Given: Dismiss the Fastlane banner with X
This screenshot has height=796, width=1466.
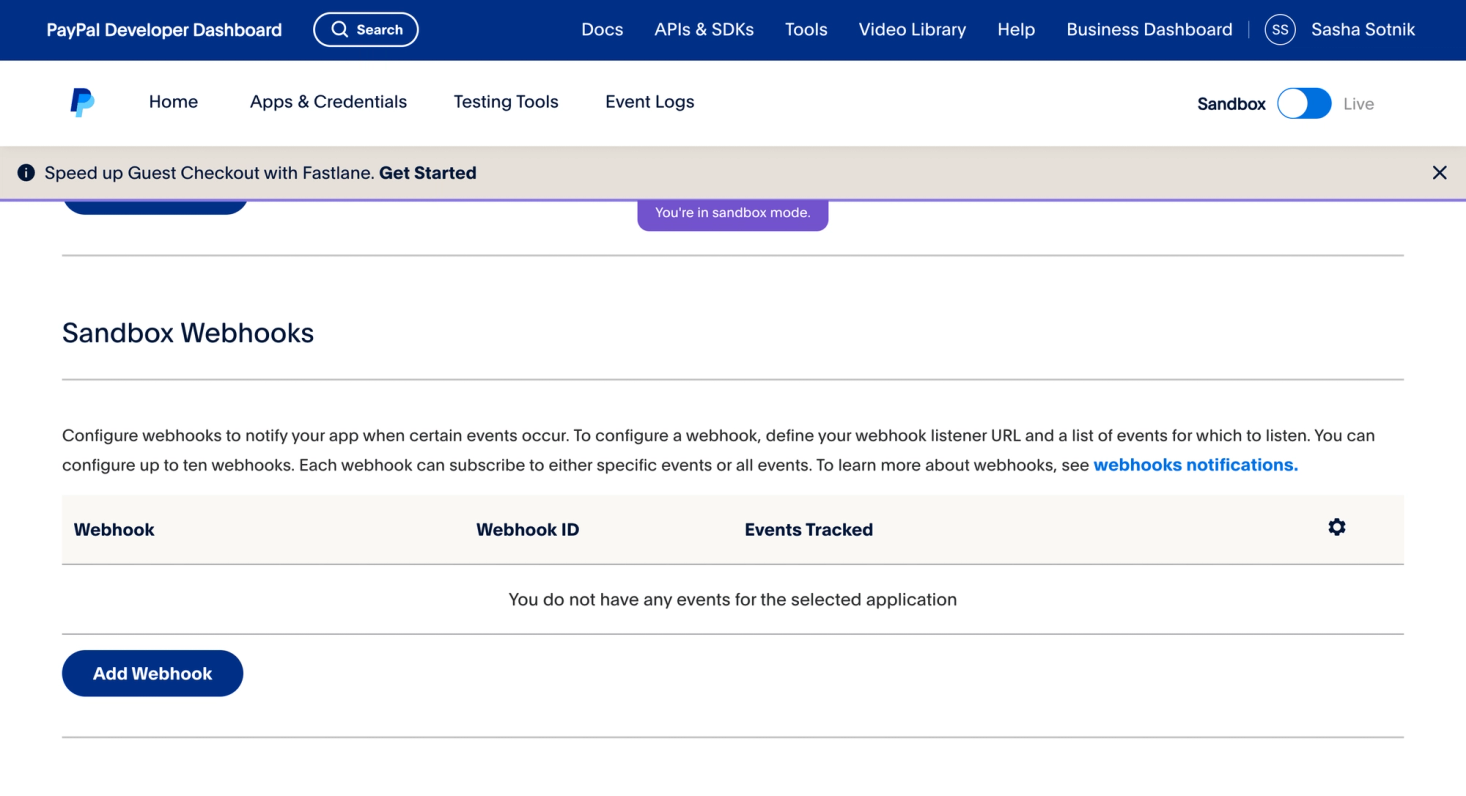Looking at the screenshot, I should 1439,173.
